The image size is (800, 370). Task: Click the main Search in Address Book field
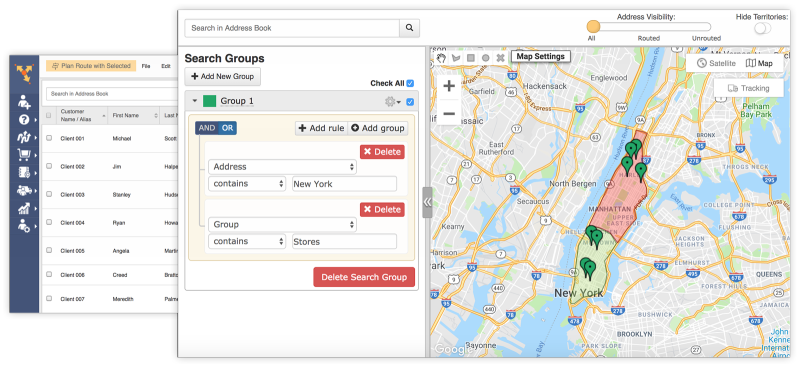pyautogui.click(x=292, y=28)
